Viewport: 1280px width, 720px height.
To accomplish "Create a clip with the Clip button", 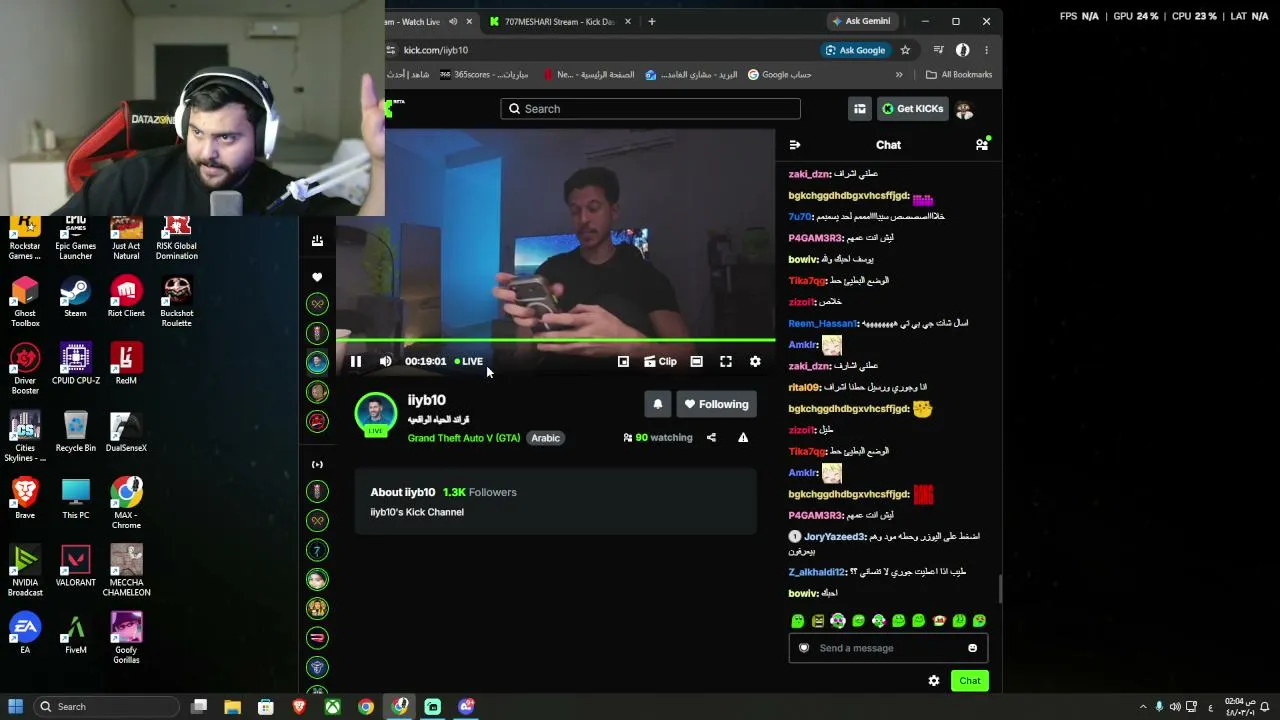I will pyautogui.click(x=660, y=362).
